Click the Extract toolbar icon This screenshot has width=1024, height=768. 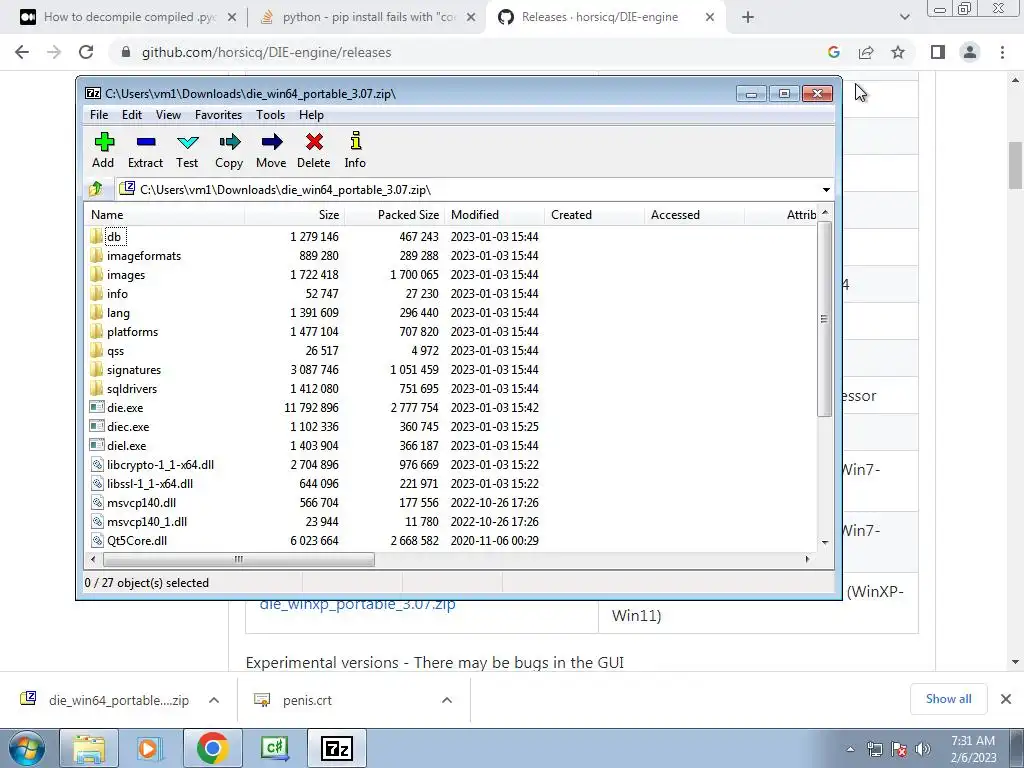146,142
